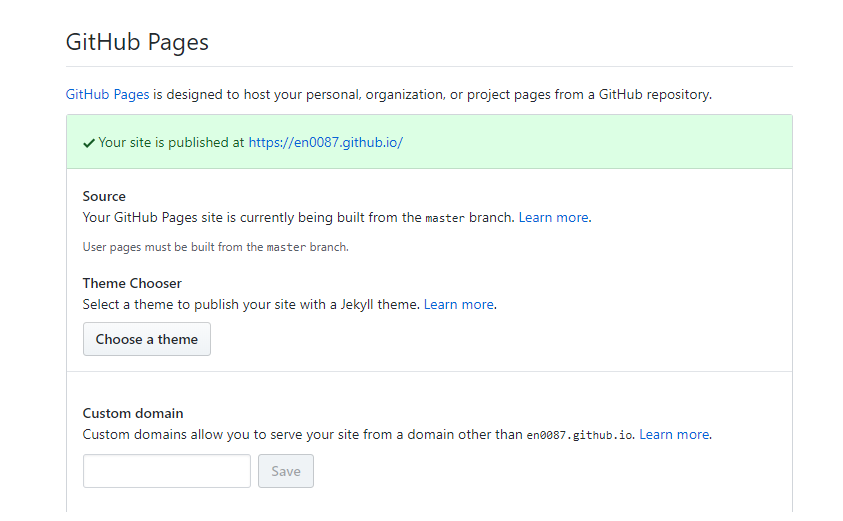Open Learn more link about custom domains
This screenshot has width=843, height=521.
click(x=674, y=434)
